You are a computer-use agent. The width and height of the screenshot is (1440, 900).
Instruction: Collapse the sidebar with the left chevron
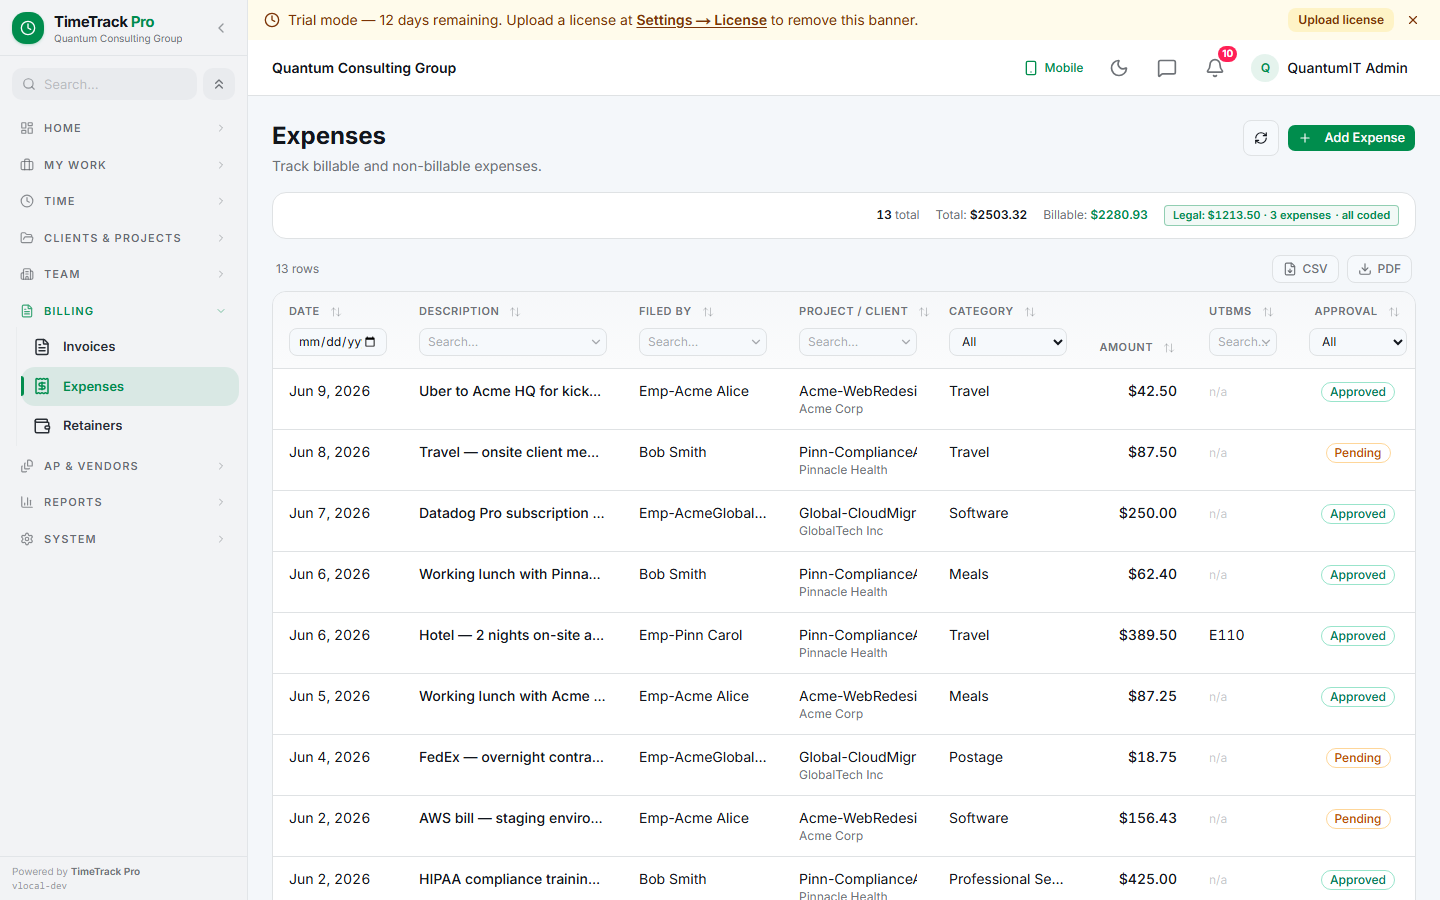click(x=221, y=28)
